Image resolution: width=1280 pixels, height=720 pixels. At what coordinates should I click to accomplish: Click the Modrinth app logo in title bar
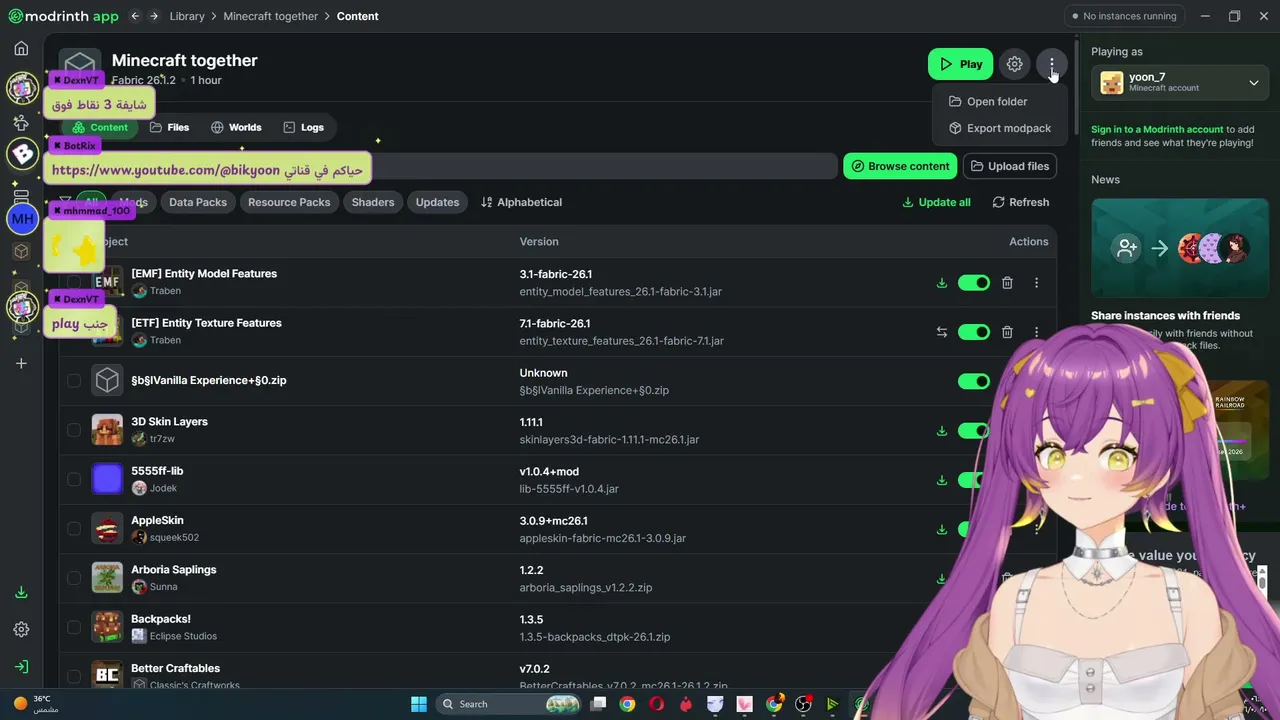point(63,16)
